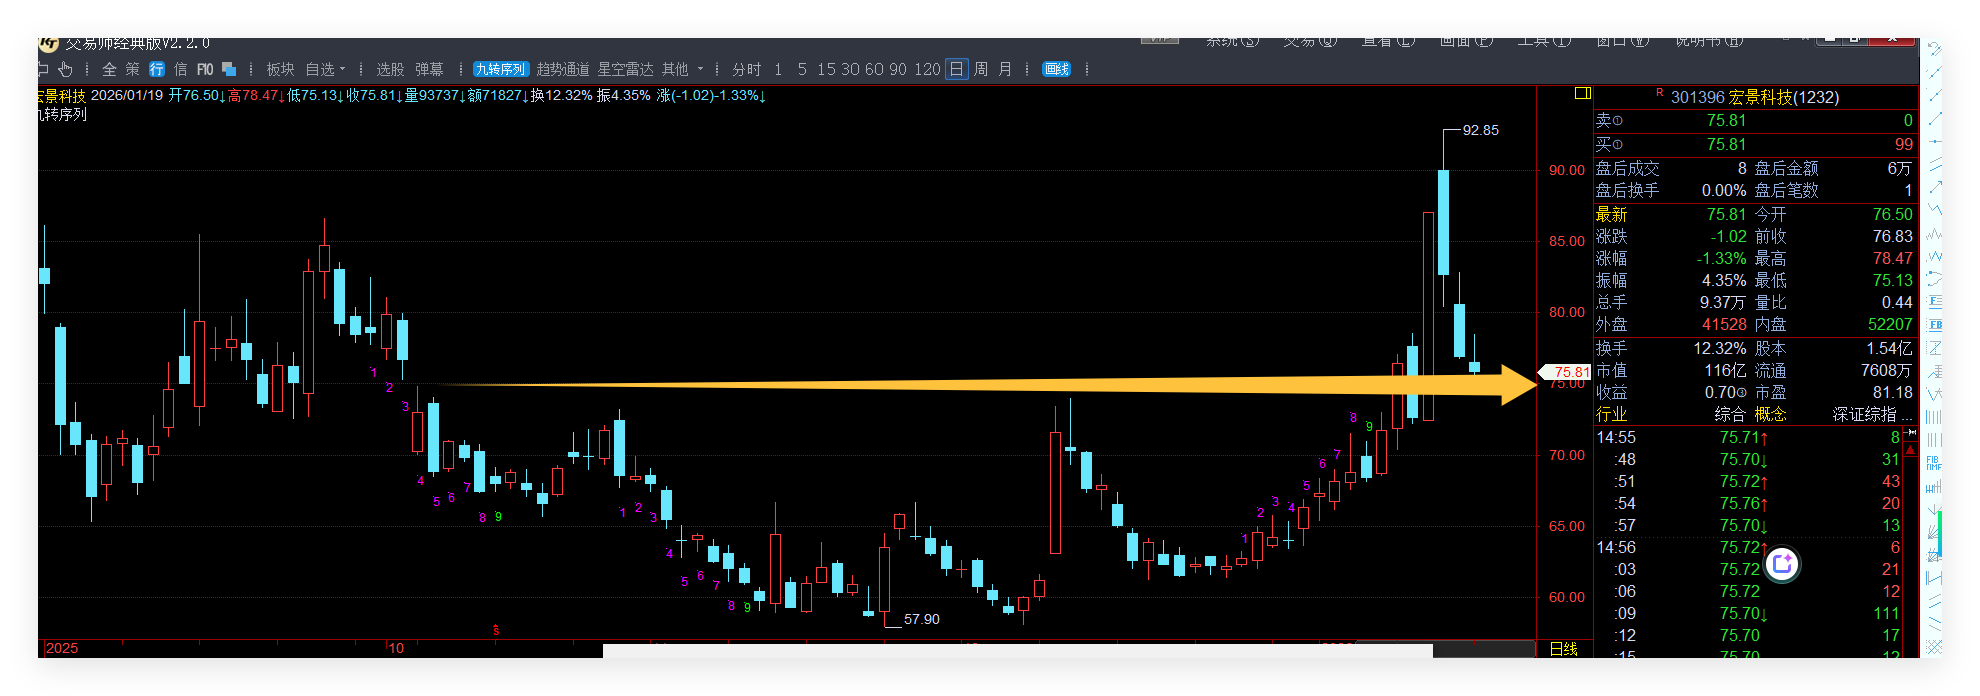Click the F10 company info button
Image resolution: width=1980 pixels, height=696 pixels.
coord(205,69)
